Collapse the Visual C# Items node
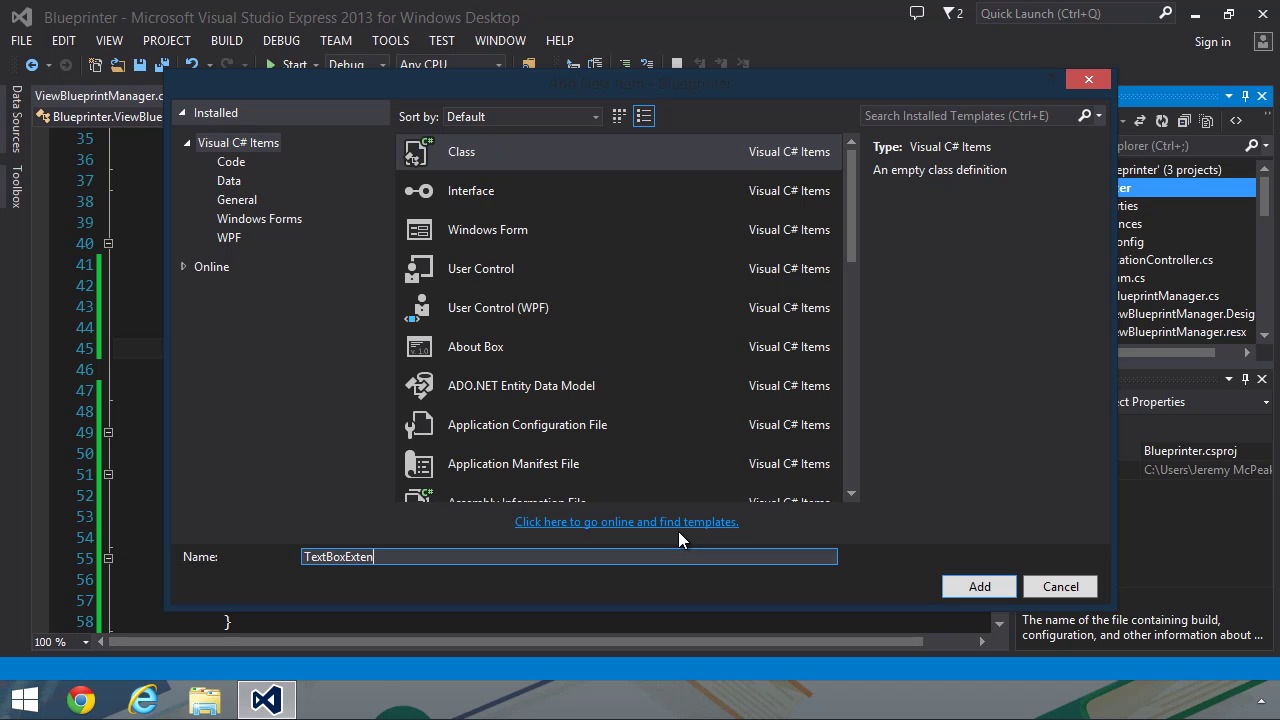 [187, 143]
